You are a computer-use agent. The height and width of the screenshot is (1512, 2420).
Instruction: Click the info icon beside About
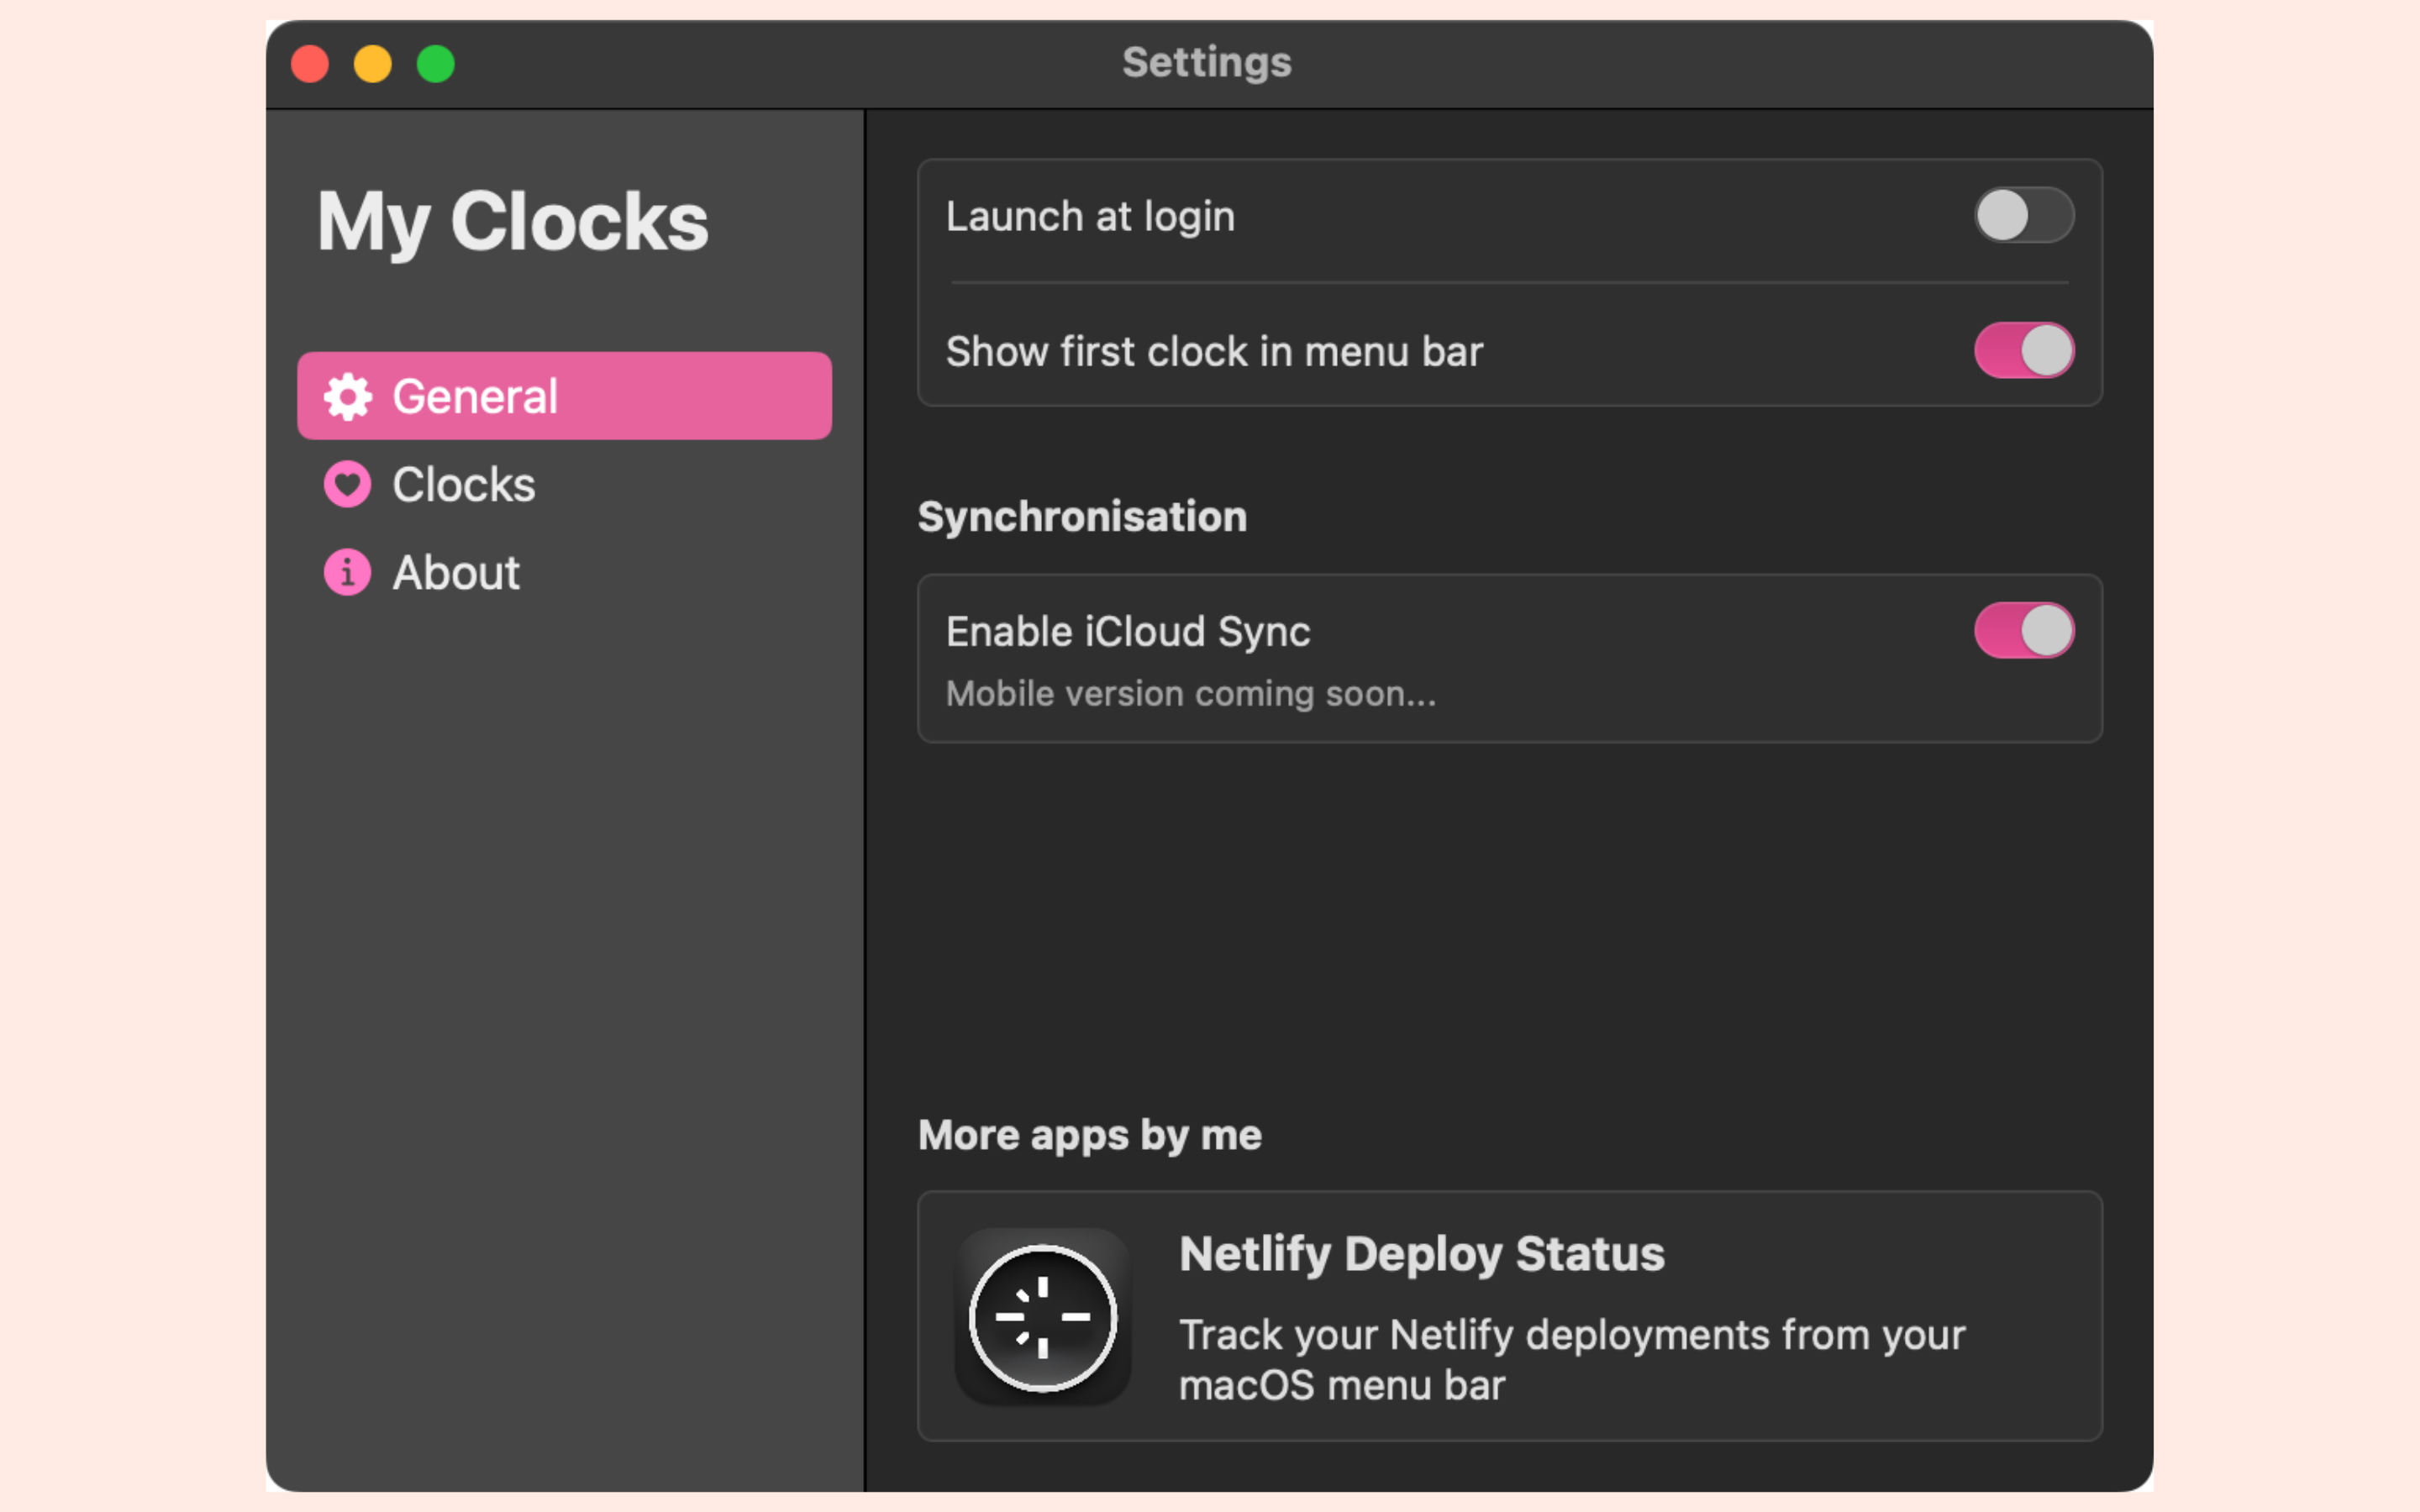pos(347,573)
